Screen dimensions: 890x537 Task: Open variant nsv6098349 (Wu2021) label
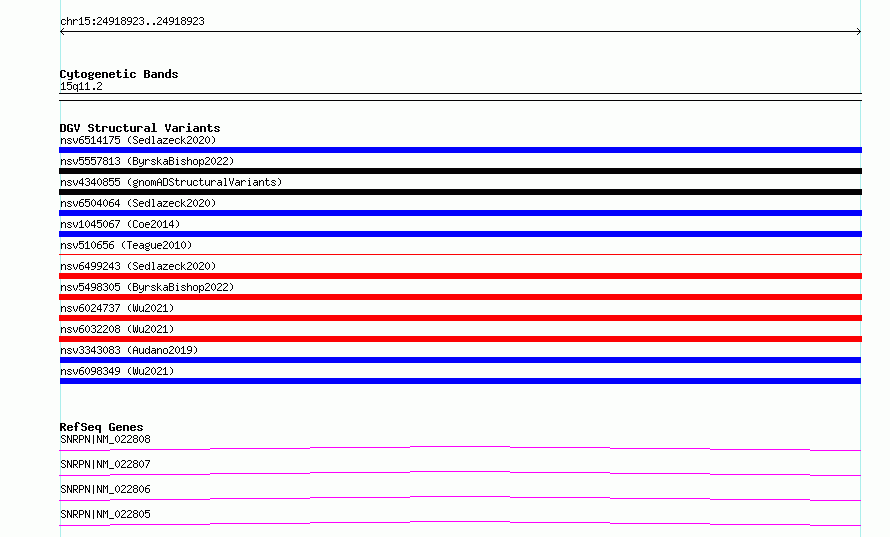[117, 371]
